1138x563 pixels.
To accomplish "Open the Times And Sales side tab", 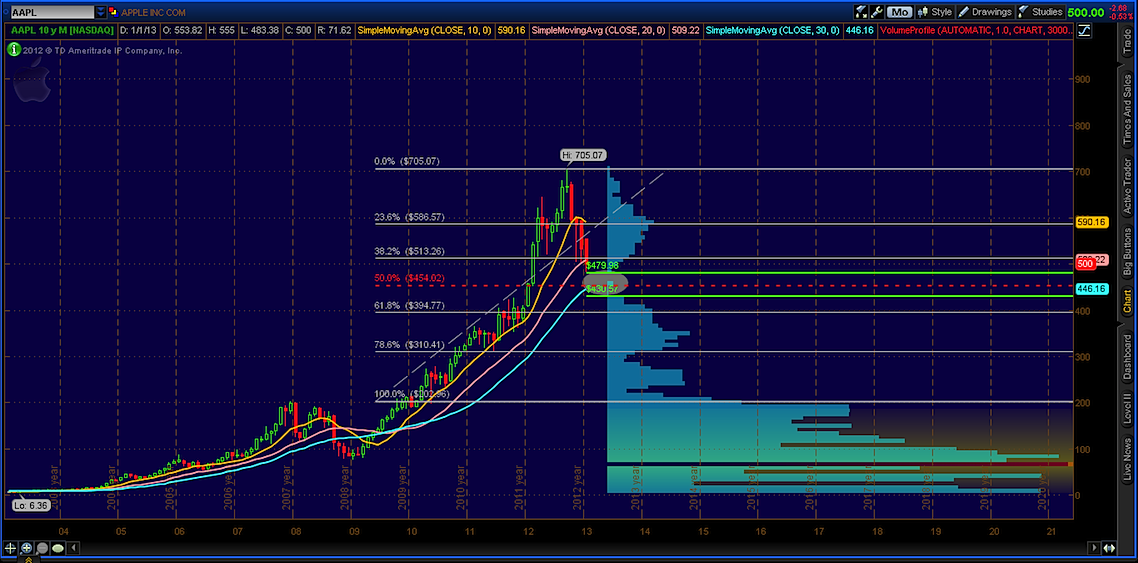I will tap(1127, 110).
